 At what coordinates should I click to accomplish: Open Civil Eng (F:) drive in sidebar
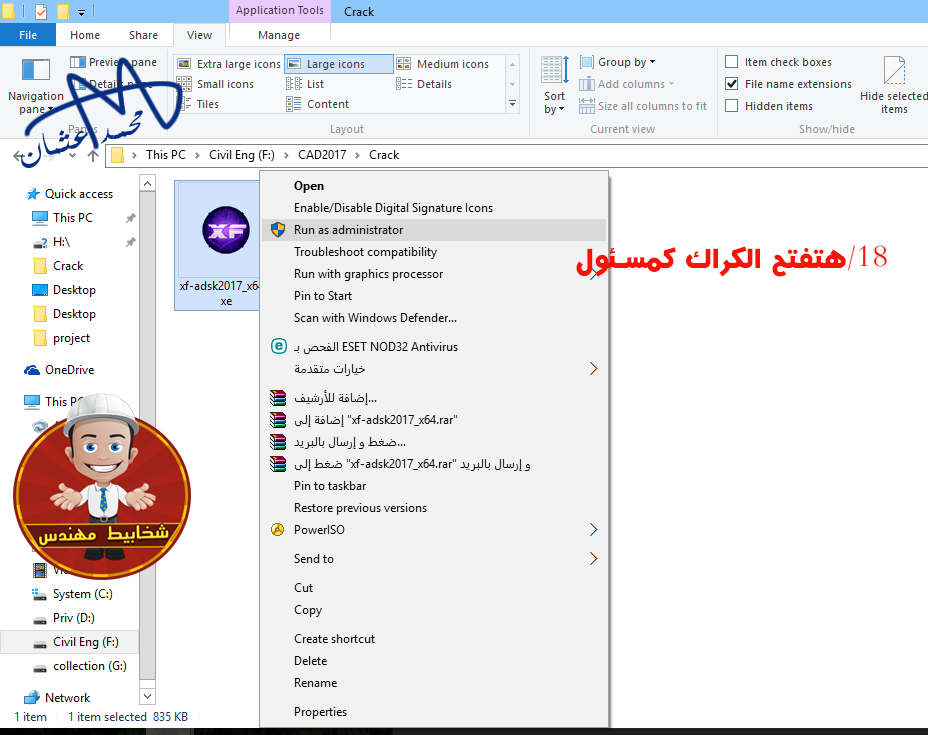69,642
